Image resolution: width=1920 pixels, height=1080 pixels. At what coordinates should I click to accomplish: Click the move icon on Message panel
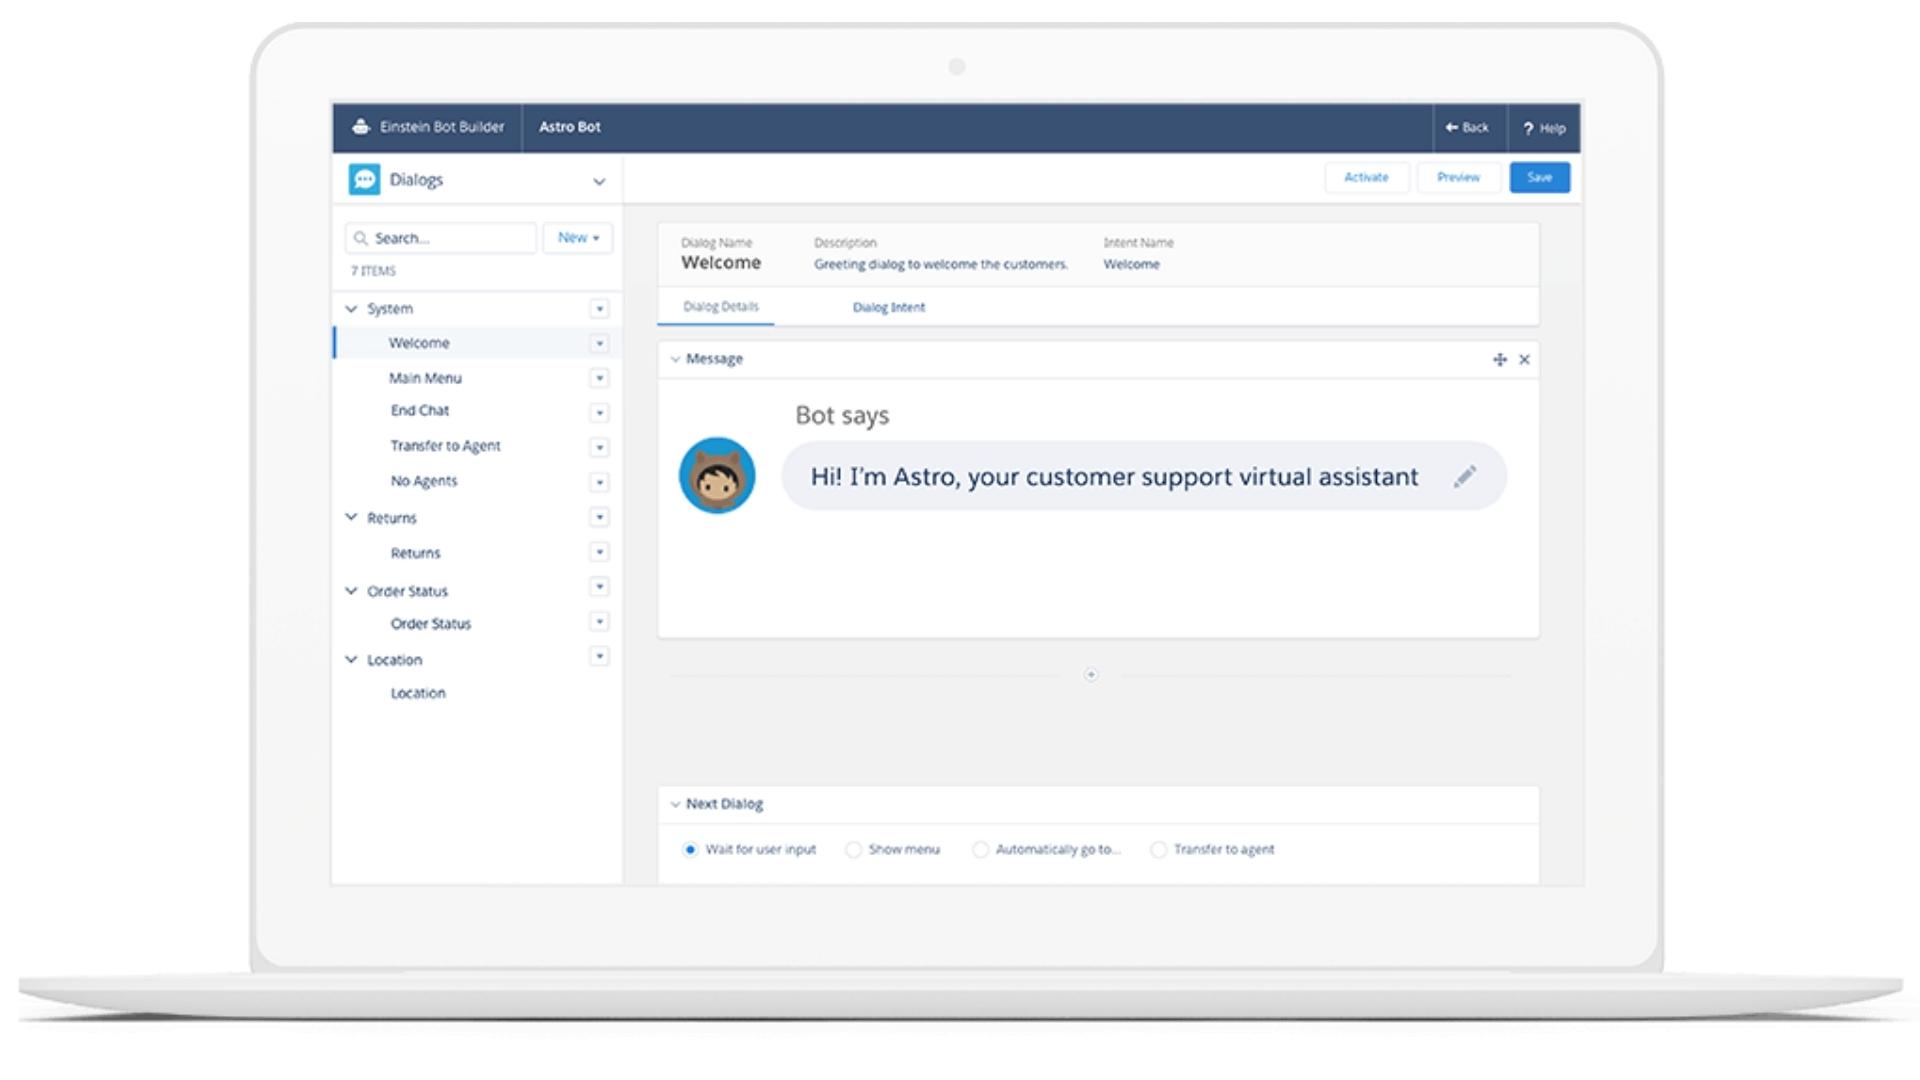1499,360
